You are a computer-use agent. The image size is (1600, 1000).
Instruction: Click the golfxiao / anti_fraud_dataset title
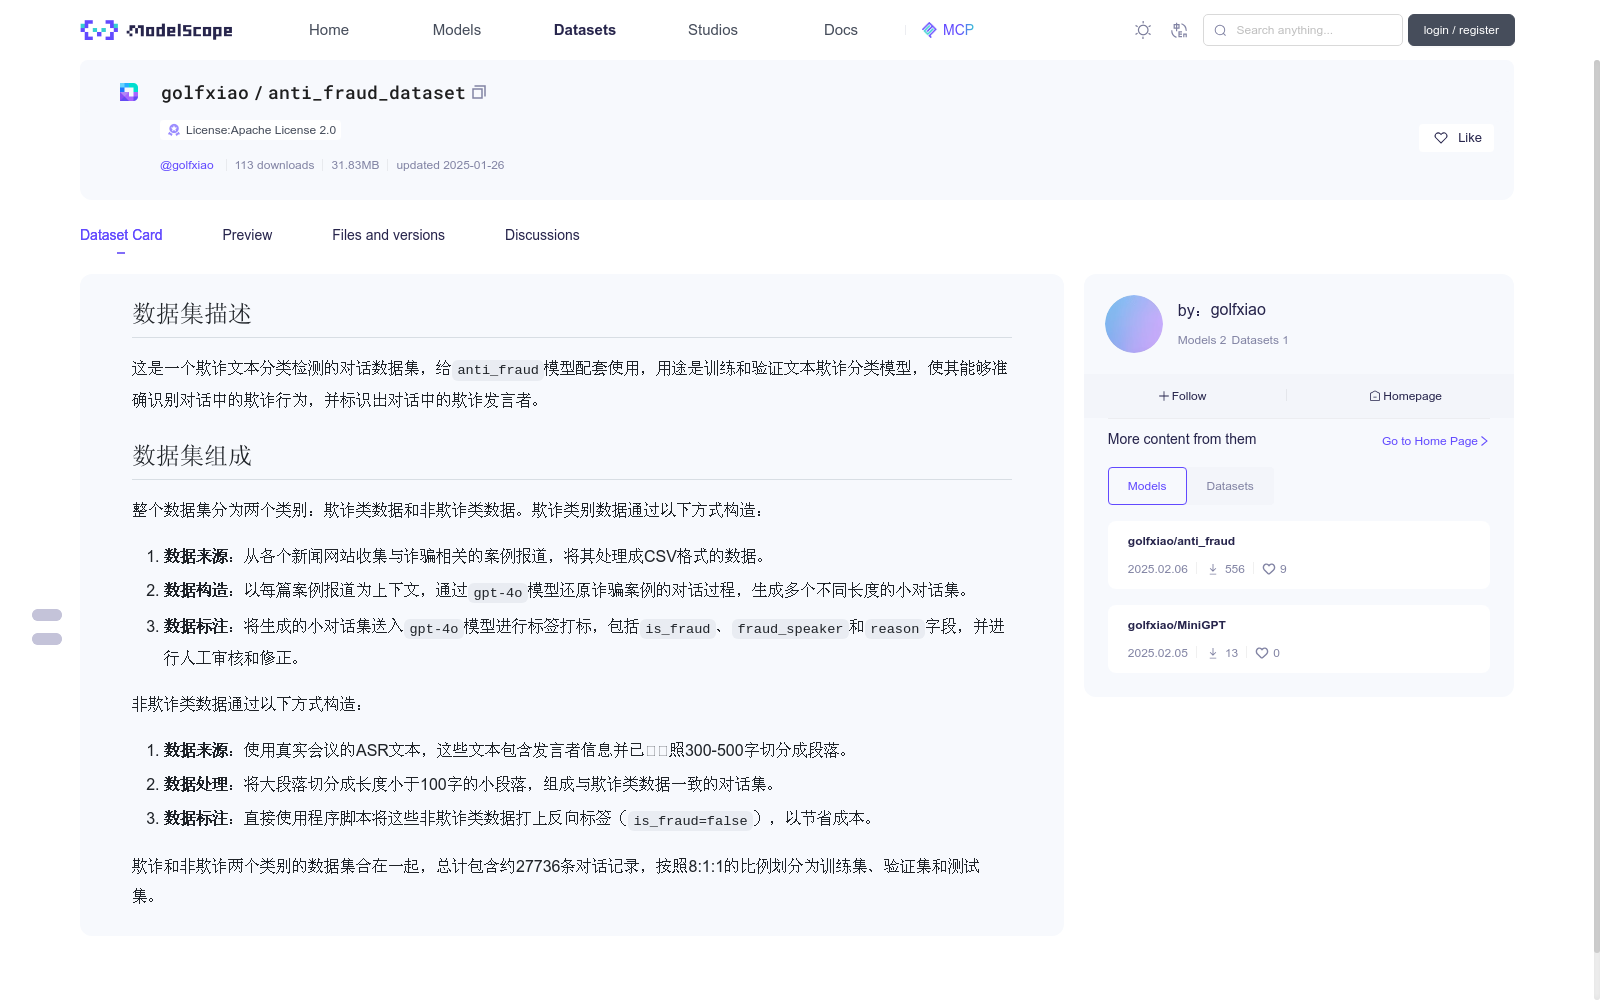pyautogui.click(x=313, y=93)
